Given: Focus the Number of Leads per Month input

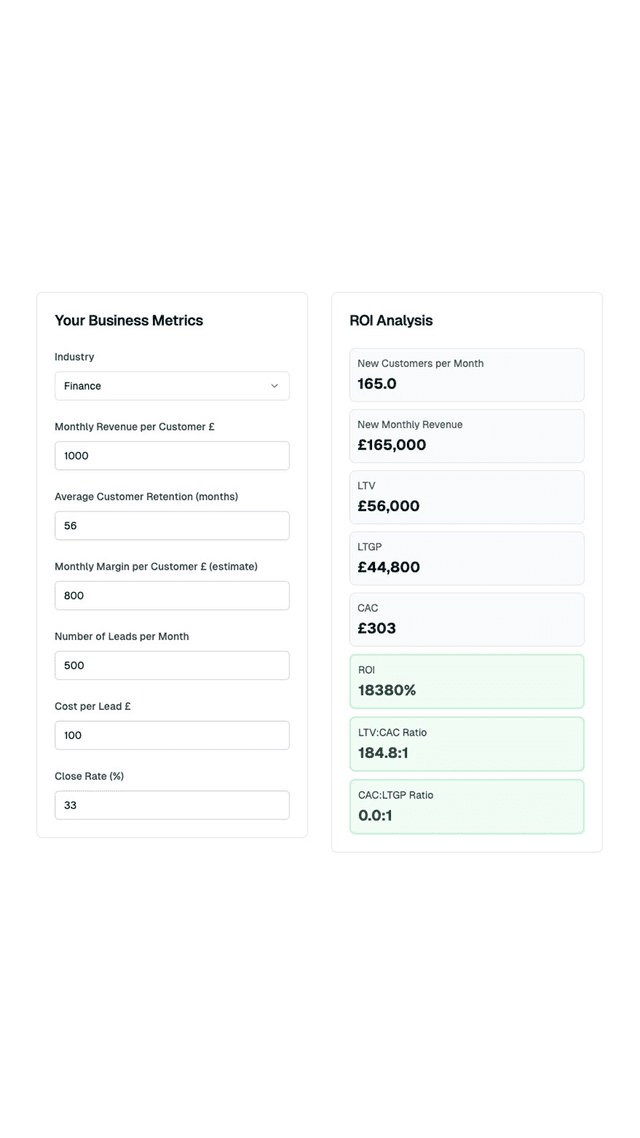Looking at the screenshot, I should click(x=171, y=665).
